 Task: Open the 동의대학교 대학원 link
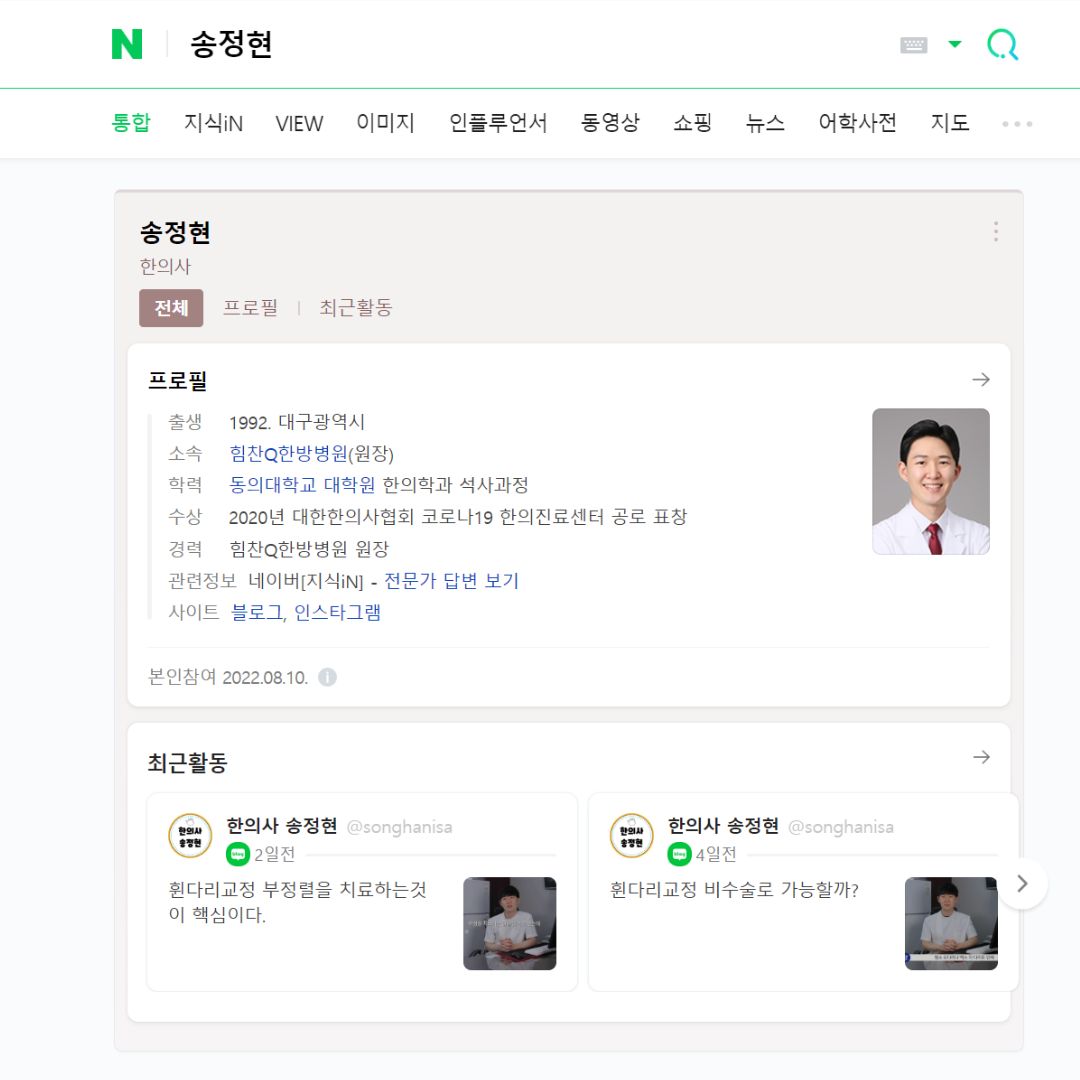pyautogui.click(x=302, y=485)
